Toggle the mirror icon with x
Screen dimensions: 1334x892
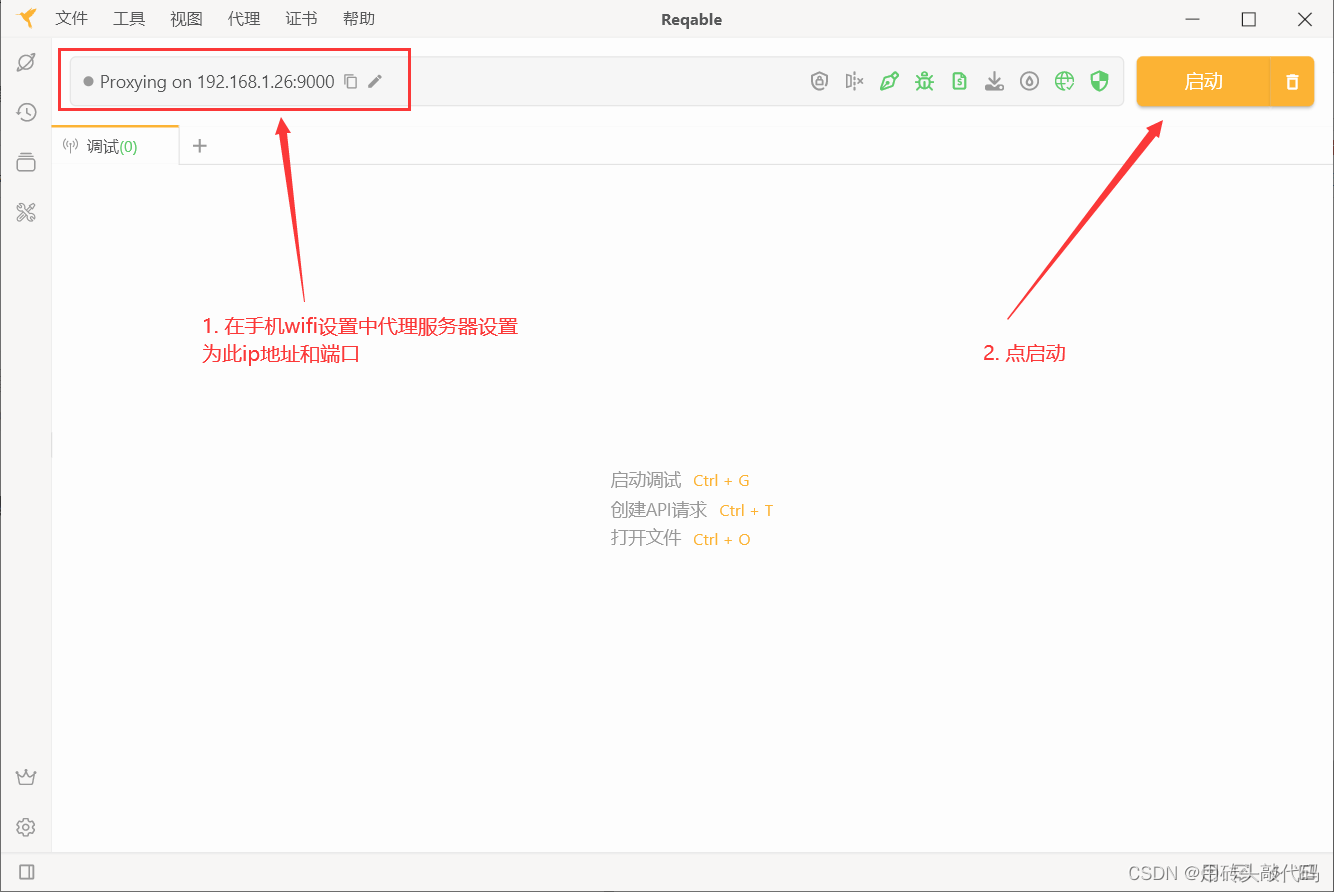coord(854,81)
